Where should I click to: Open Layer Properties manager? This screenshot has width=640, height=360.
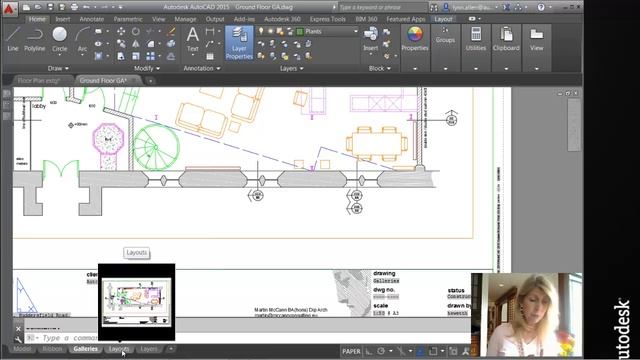click(239, 43)
